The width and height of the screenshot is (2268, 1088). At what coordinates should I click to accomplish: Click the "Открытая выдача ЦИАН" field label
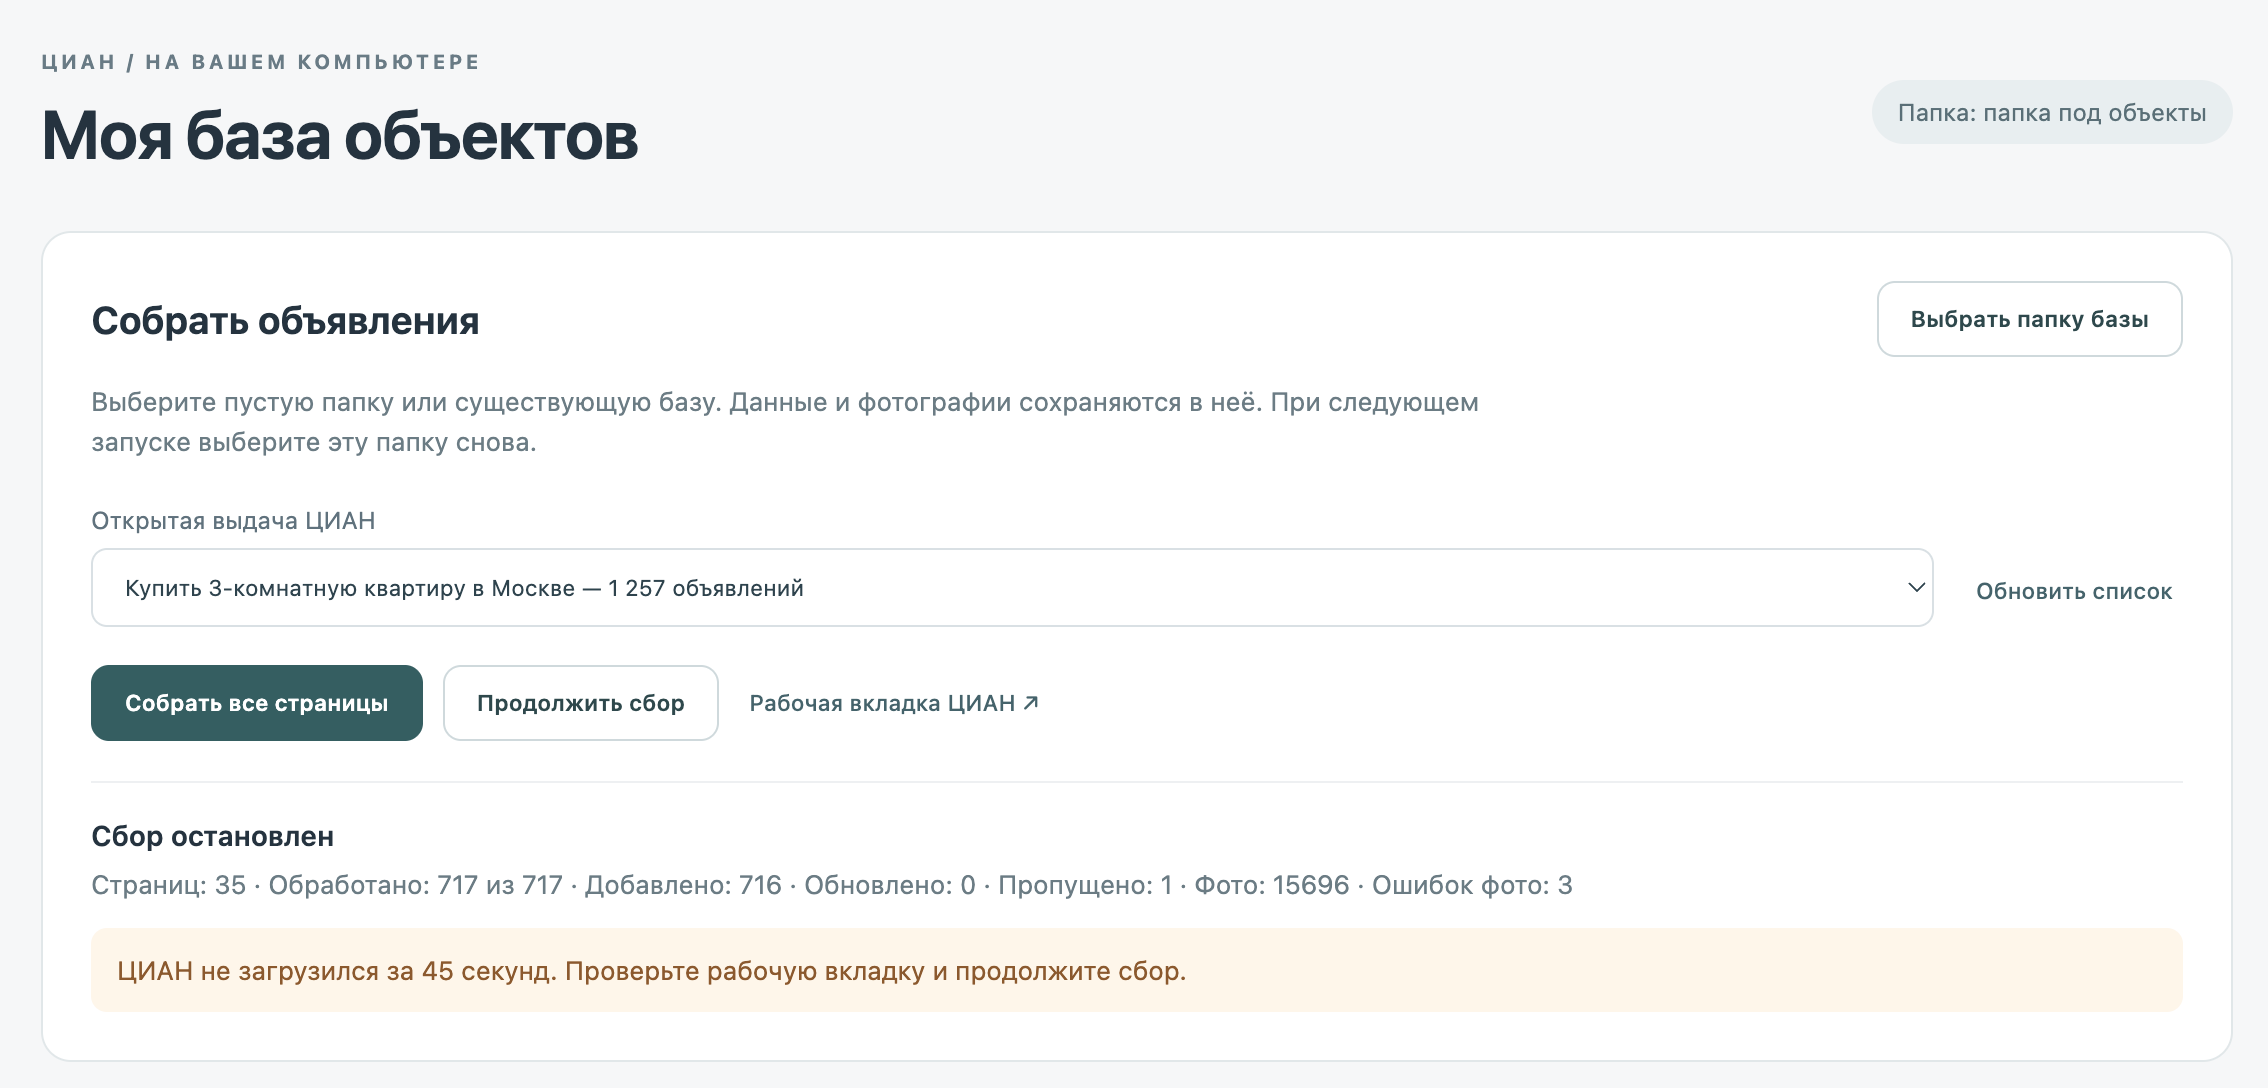tap(234, 521)
